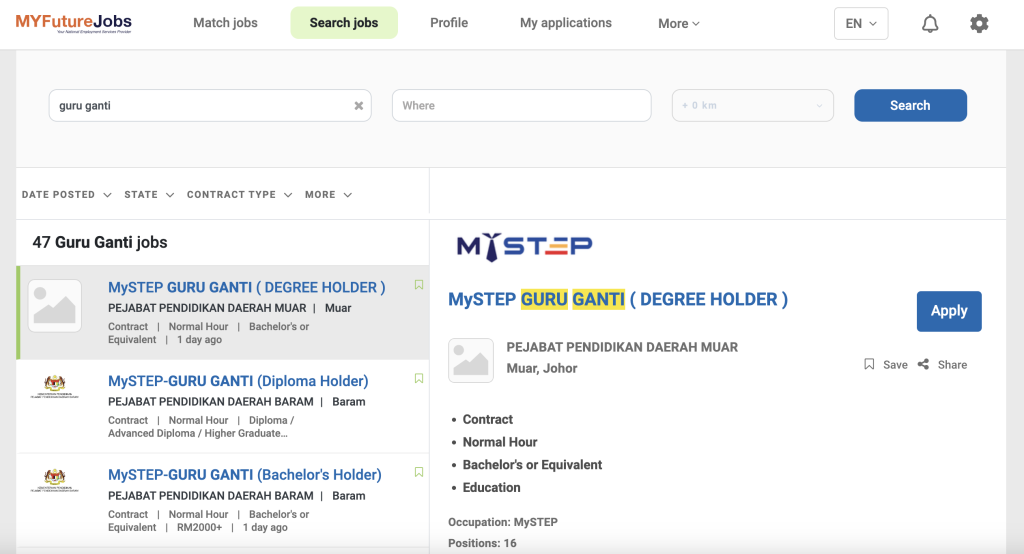Expand the State filter dropdown
The height and width of the screenshot is (554, 1024).
pyautogui.click(x=149, y=195)
